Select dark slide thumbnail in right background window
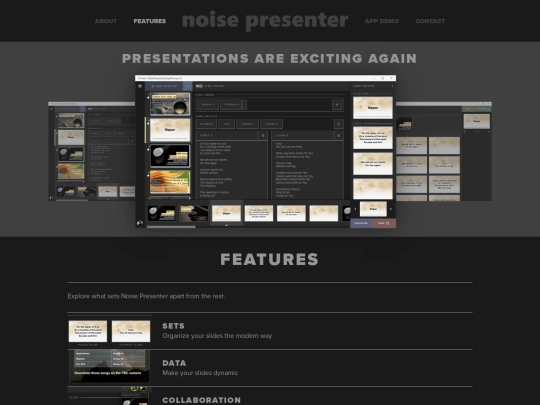540x405 pixels. (x=404, y=124)
